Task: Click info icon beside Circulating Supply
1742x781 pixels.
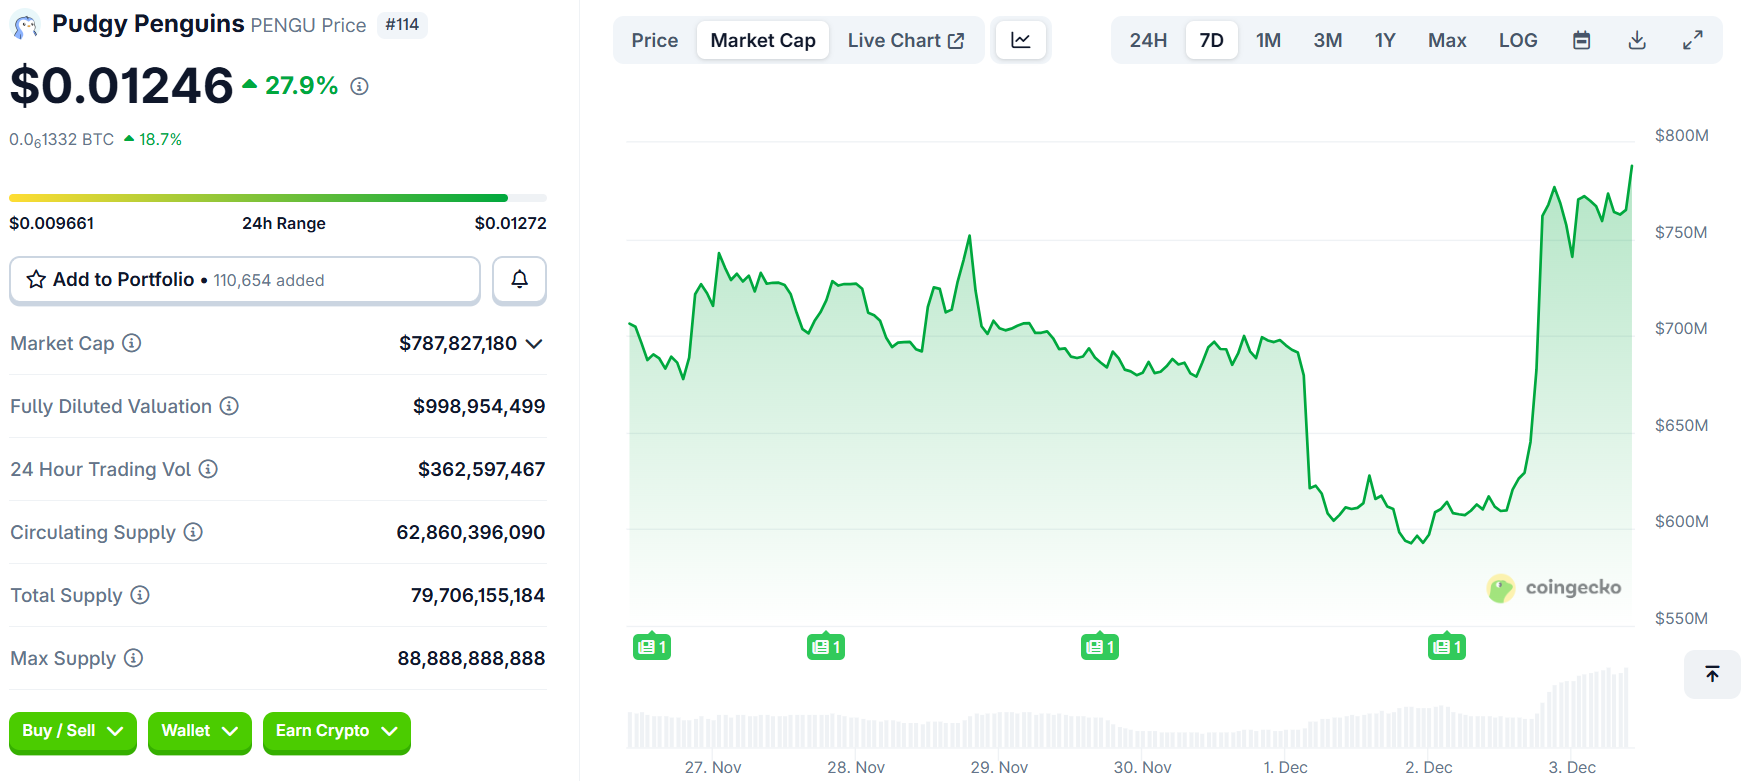Action: pyautogui.click(x=193, y=532)
